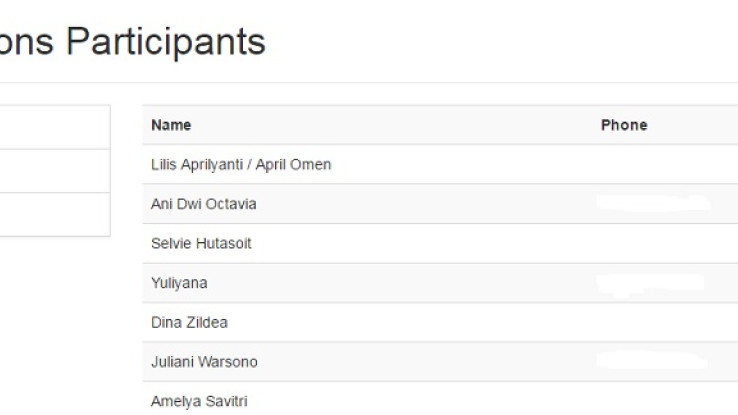738x415 pixels.
Task: Click the Name column header
Action: 171,125
